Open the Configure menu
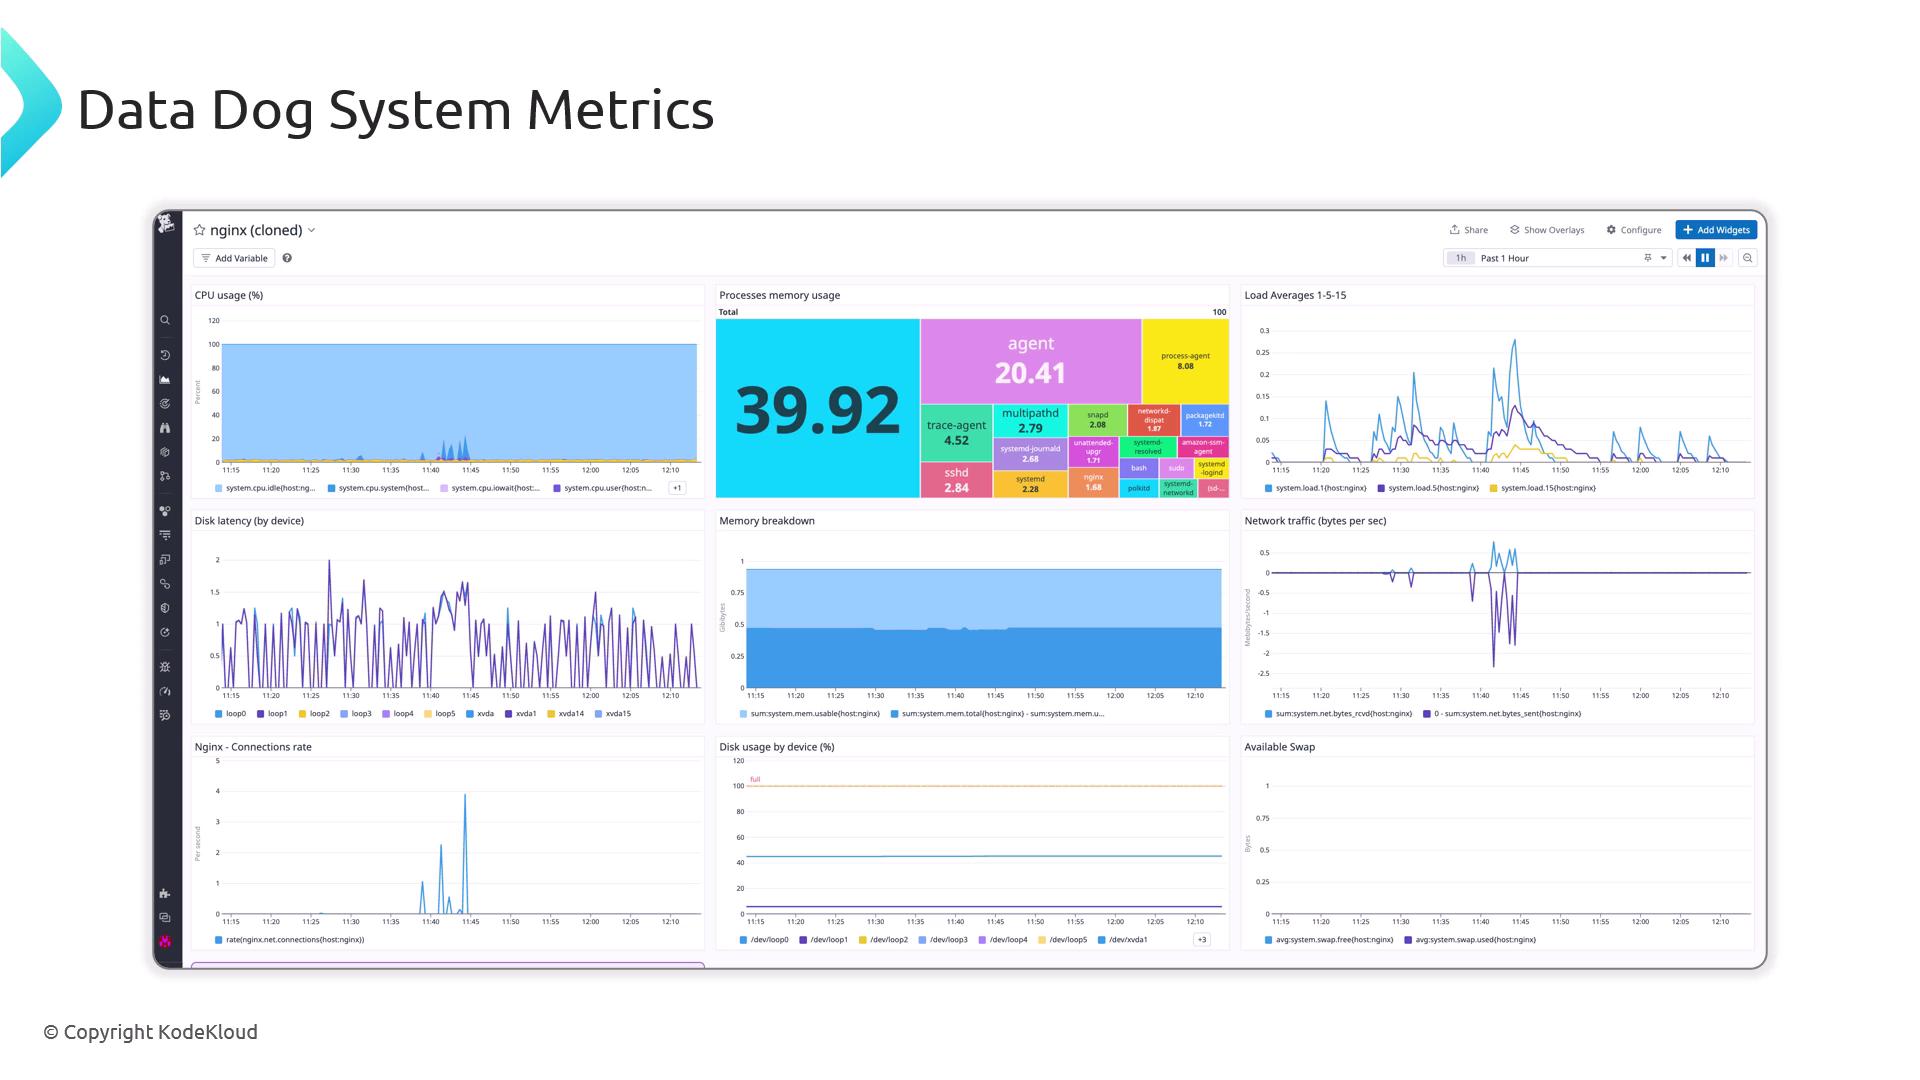 [1633, 230]
